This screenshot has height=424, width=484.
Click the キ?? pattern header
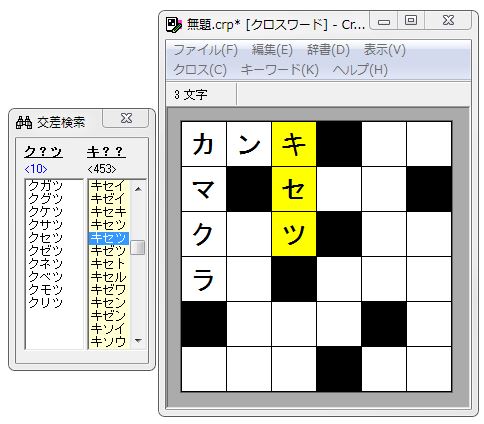coord(106,152)
